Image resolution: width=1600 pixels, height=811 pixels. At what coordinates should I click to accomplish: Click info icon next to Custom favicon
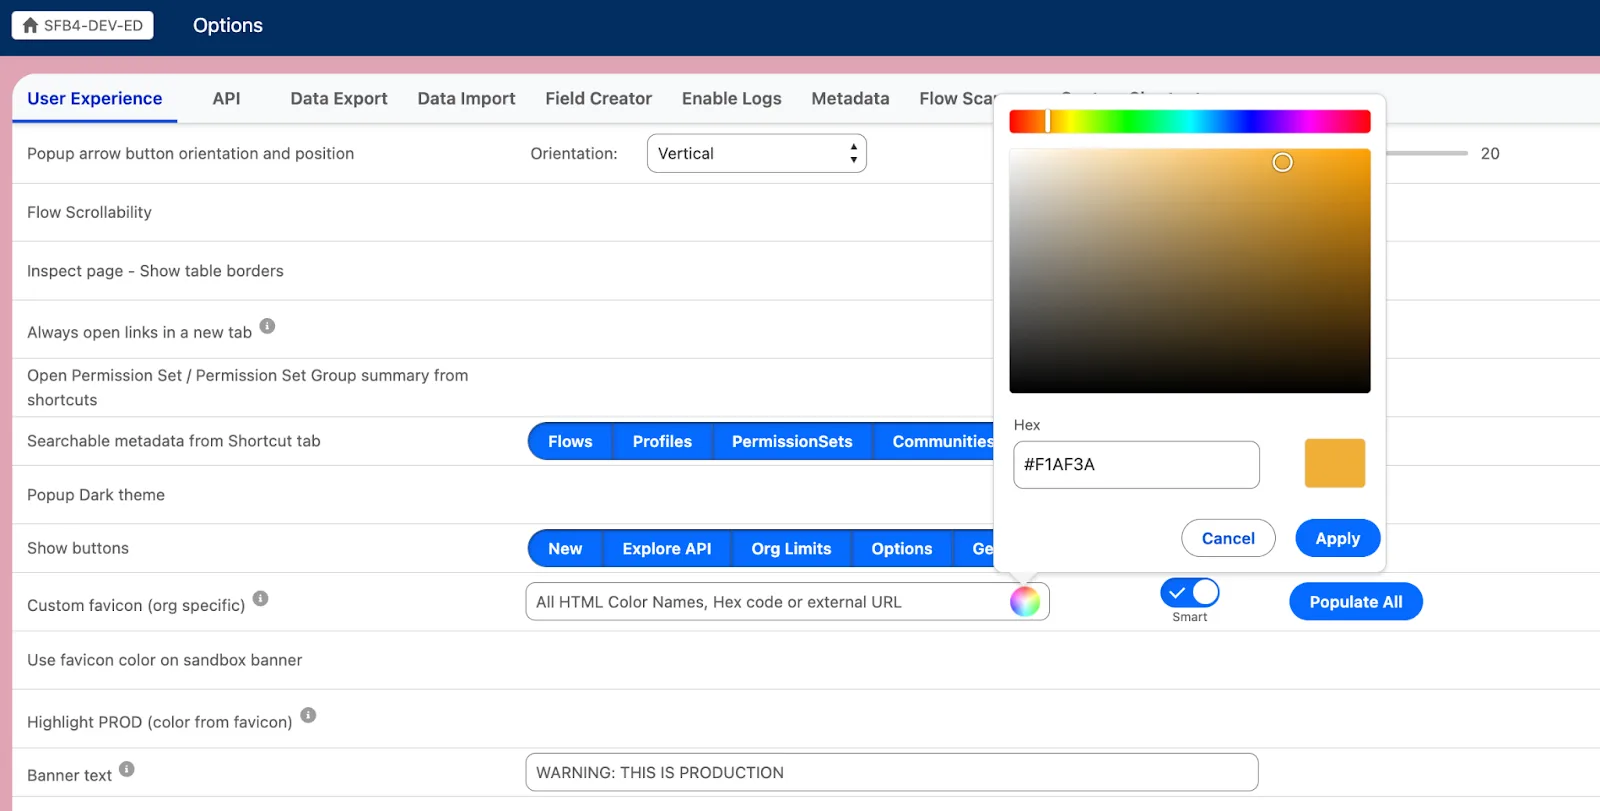[260, 599]
